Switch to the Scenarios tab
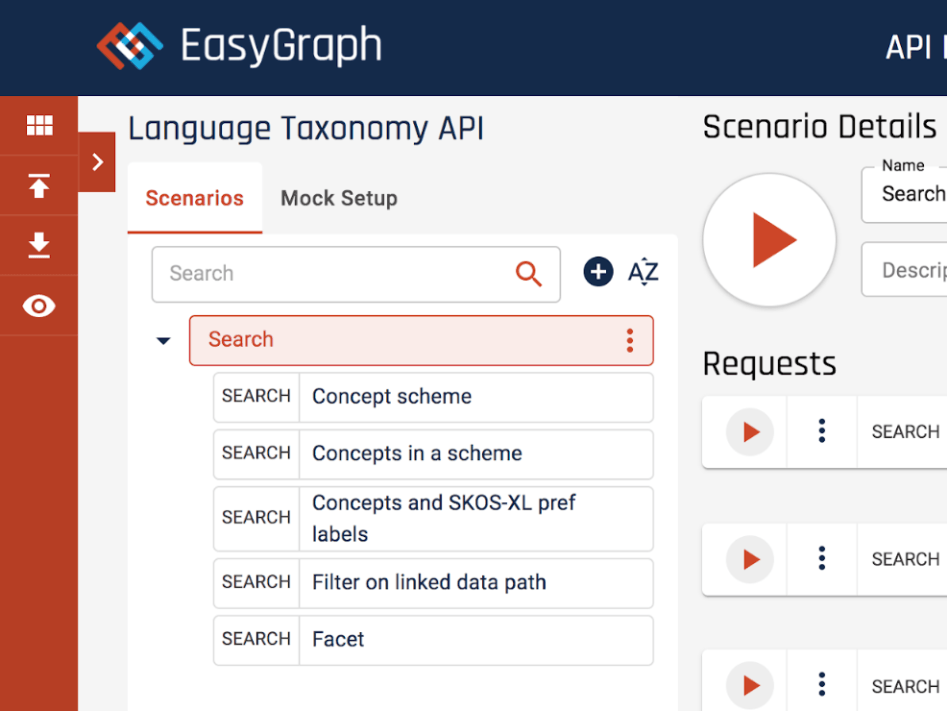This screenshot has width=947, height=711. tap(194, 198)
